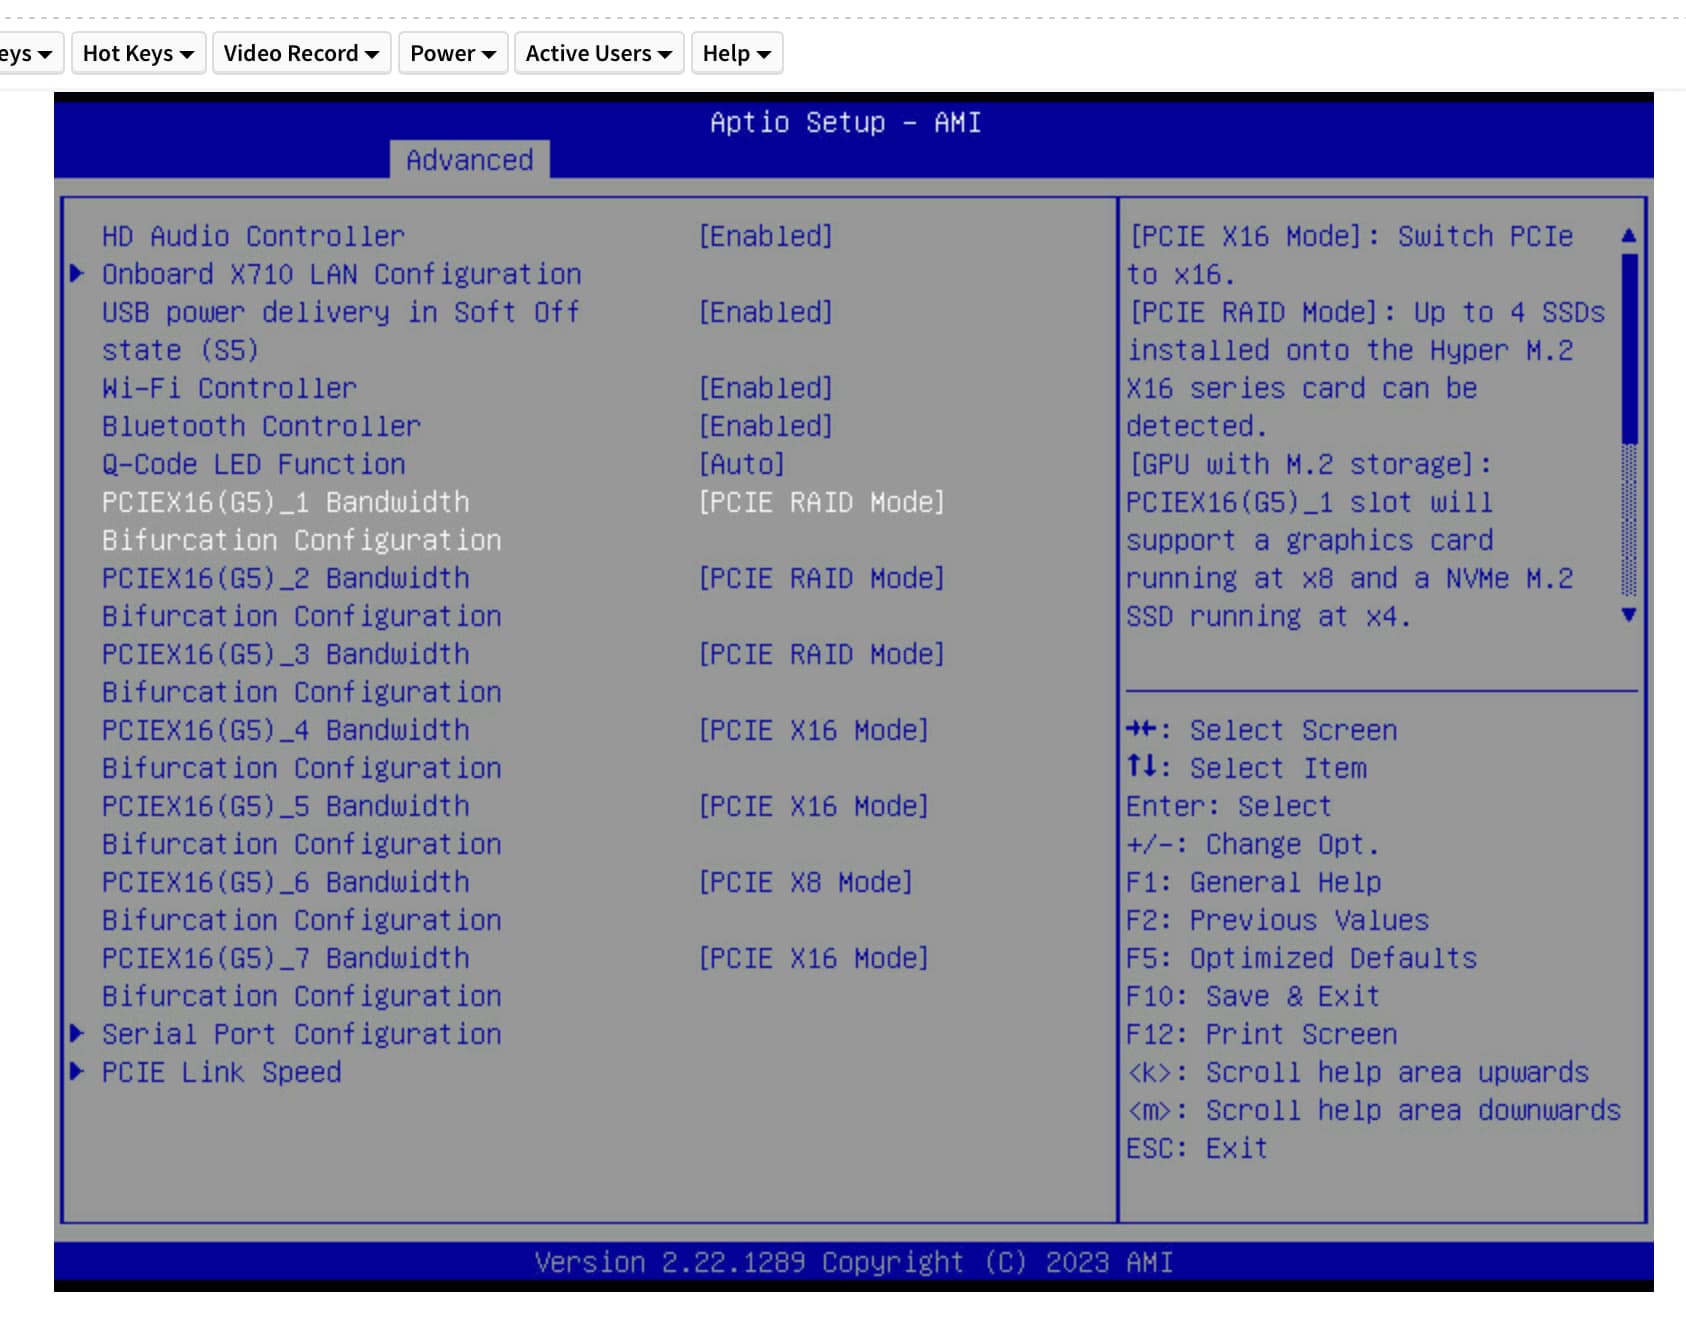Click the help area scroll down arrow
The image size is (1686, 1324).
[x=1628, y=615]
